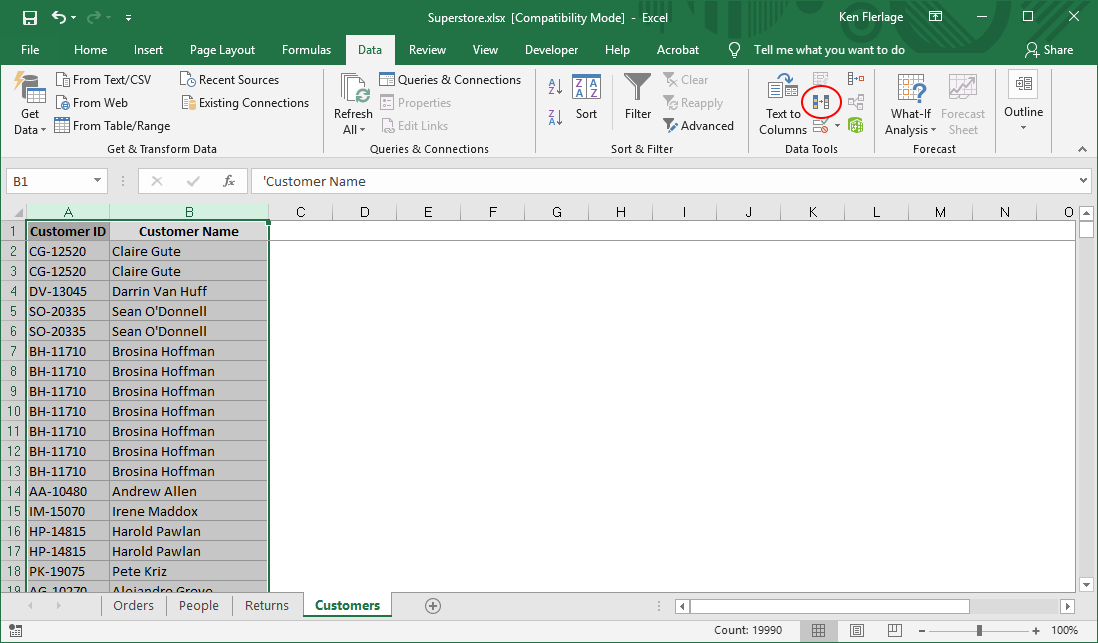The height and width of the screenshot is (643, 1098).
Task: Click inside the formula bar
Action: click(x=664, y=181)
